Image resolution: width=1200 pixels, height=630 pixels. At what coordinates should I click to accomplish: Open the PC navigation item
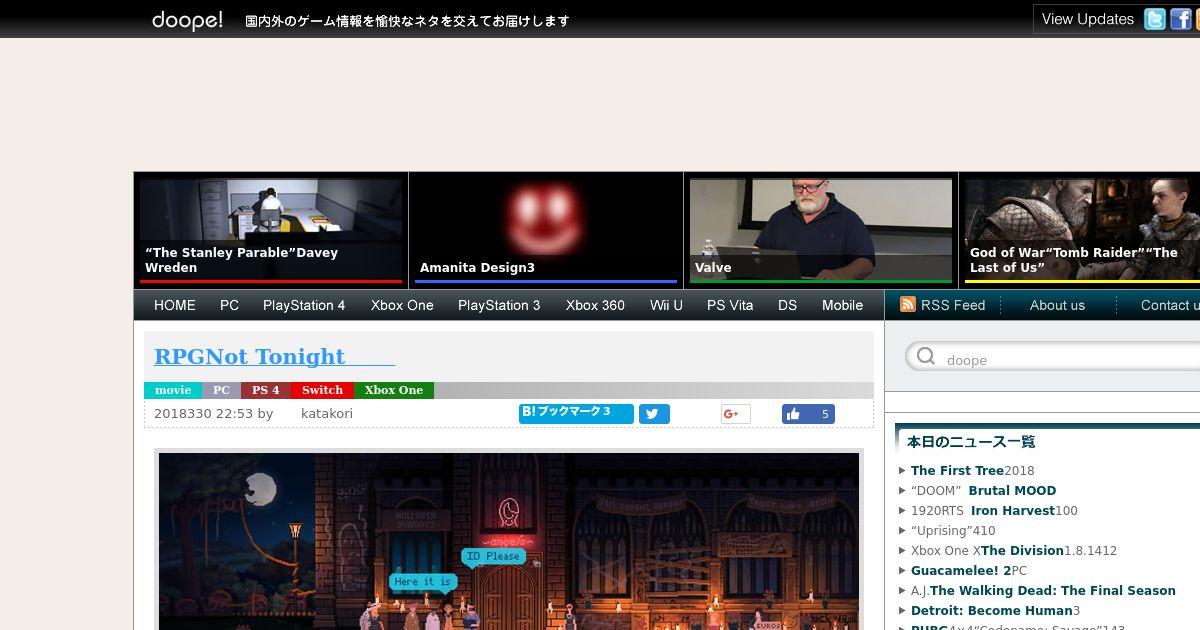click(x=229, y=305)
